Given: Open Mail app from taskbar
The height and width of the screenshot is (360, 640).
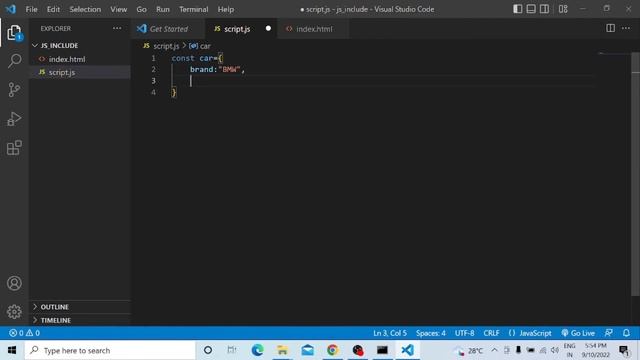Looking at the screenshot, I should (308, 350).
